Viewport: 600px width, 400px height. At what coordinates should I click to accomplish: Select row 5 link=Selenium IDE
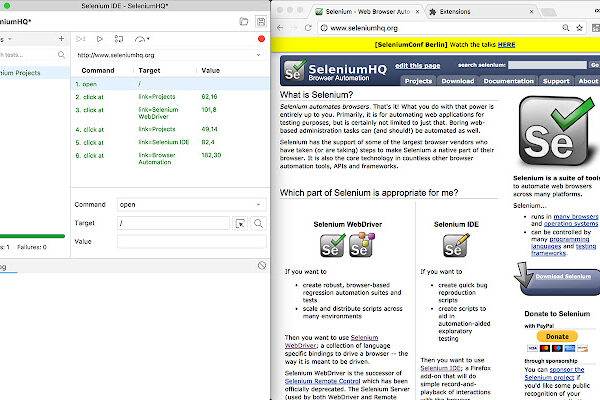170,142
